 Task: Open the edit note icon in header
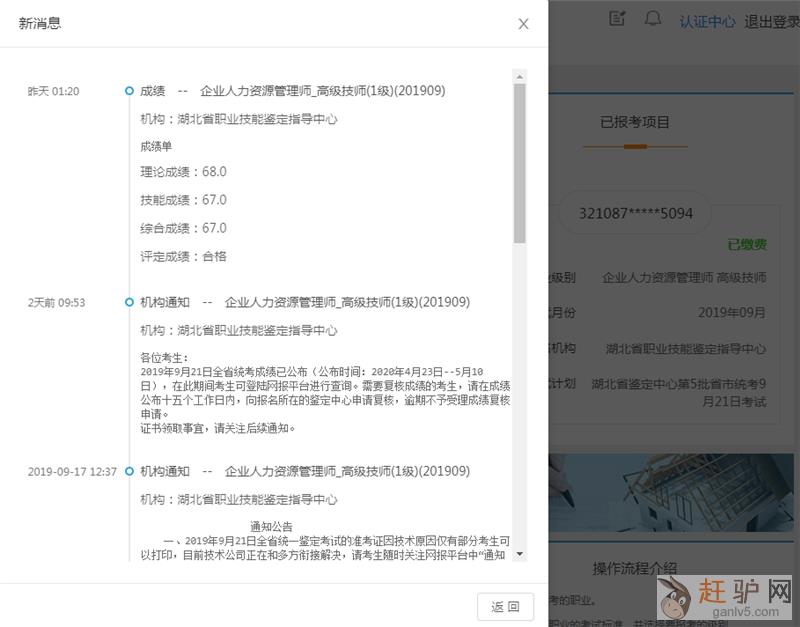point(617,19)
